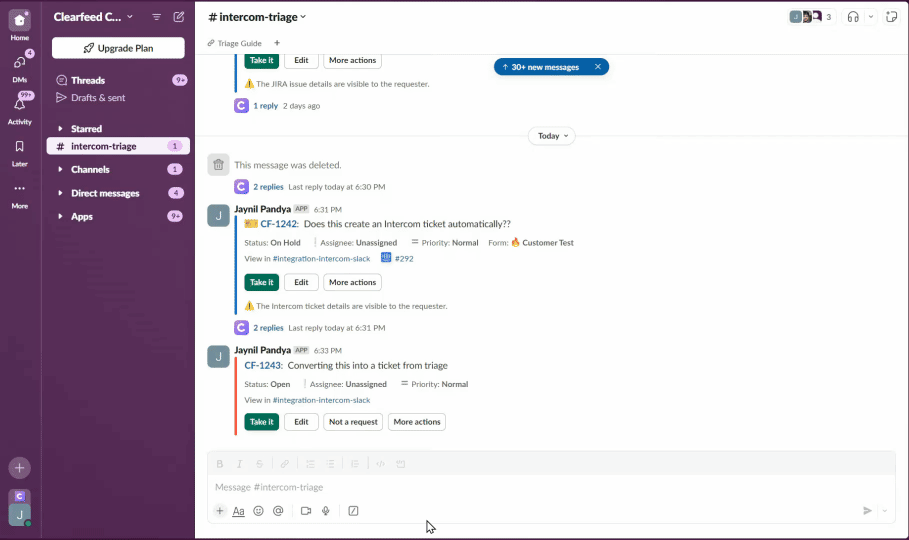909x540 pixels.
Task: Click Take it on ticket CF-1243
Action: (x=261, y=422)
